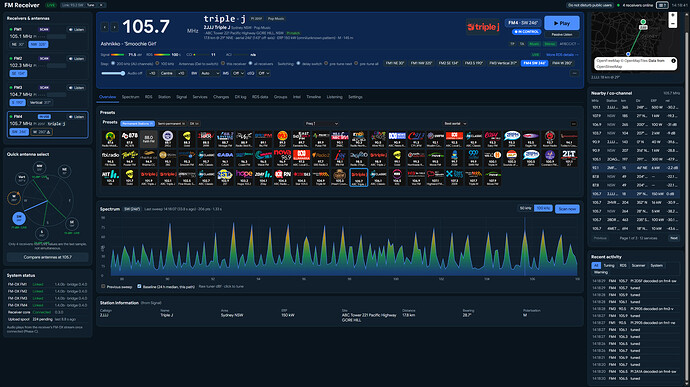Screen dimensions: 690x387
Task: Select the fbi.radio preset
Action: click(x=110, y=158)
